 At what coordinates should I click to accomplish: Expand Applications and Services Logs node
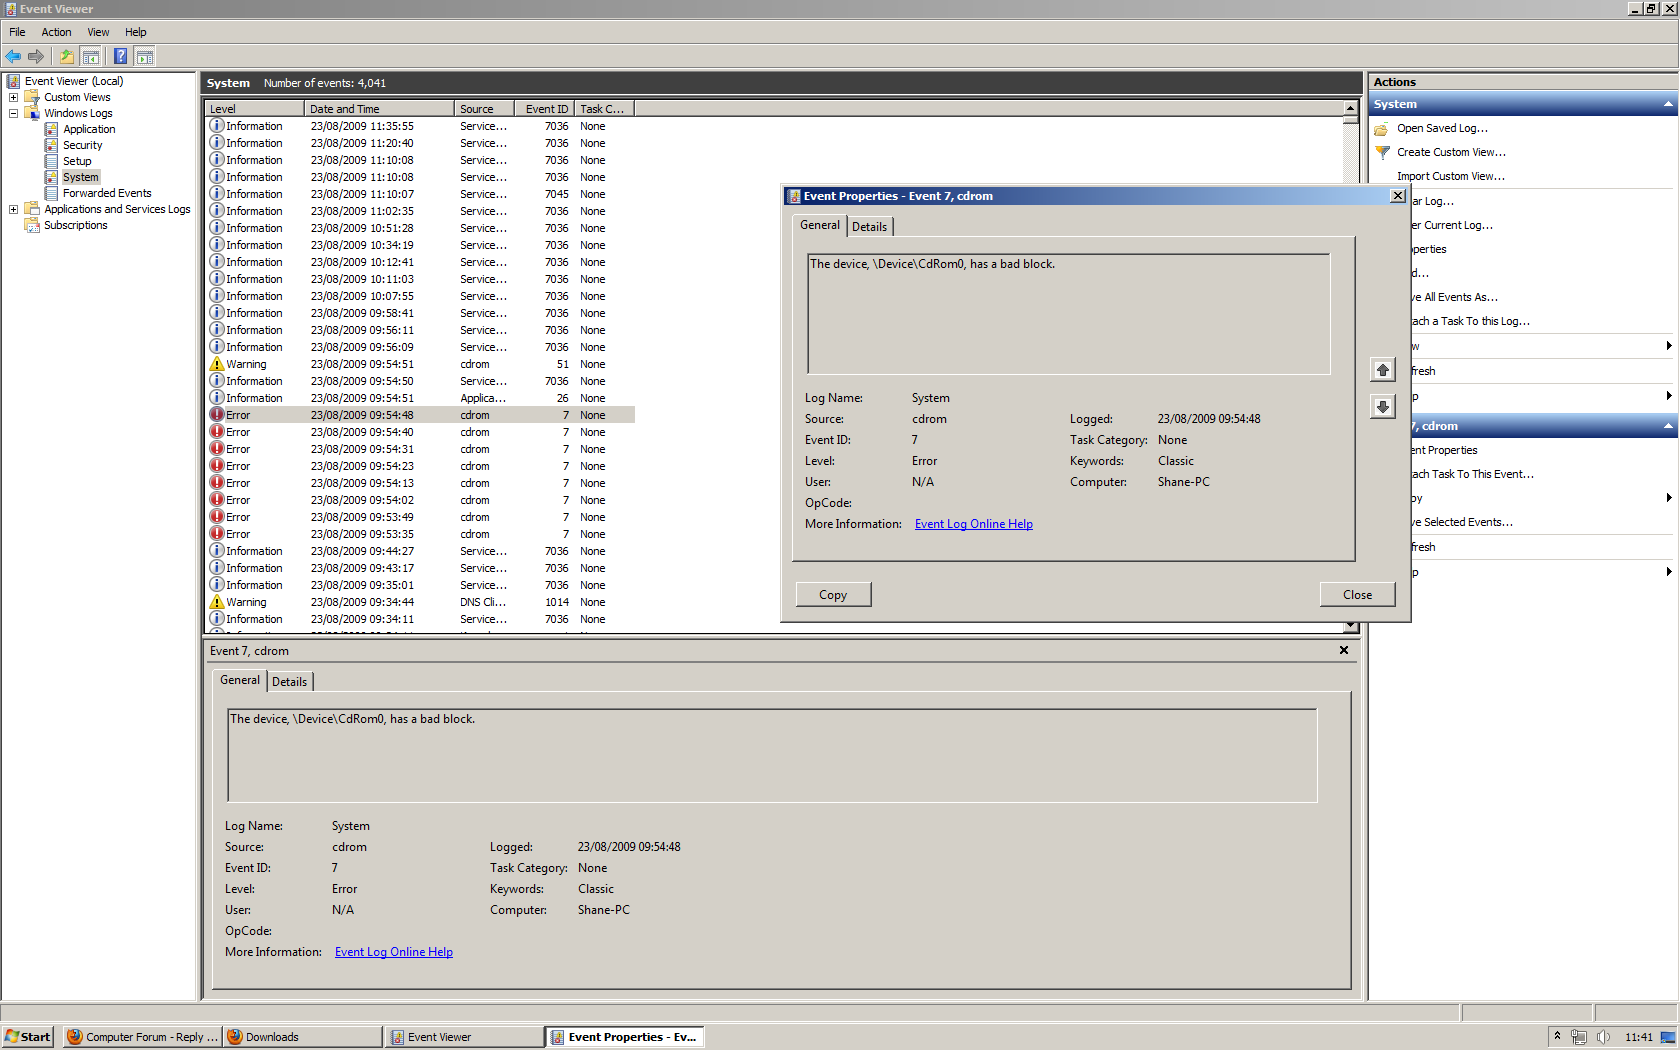13,209
